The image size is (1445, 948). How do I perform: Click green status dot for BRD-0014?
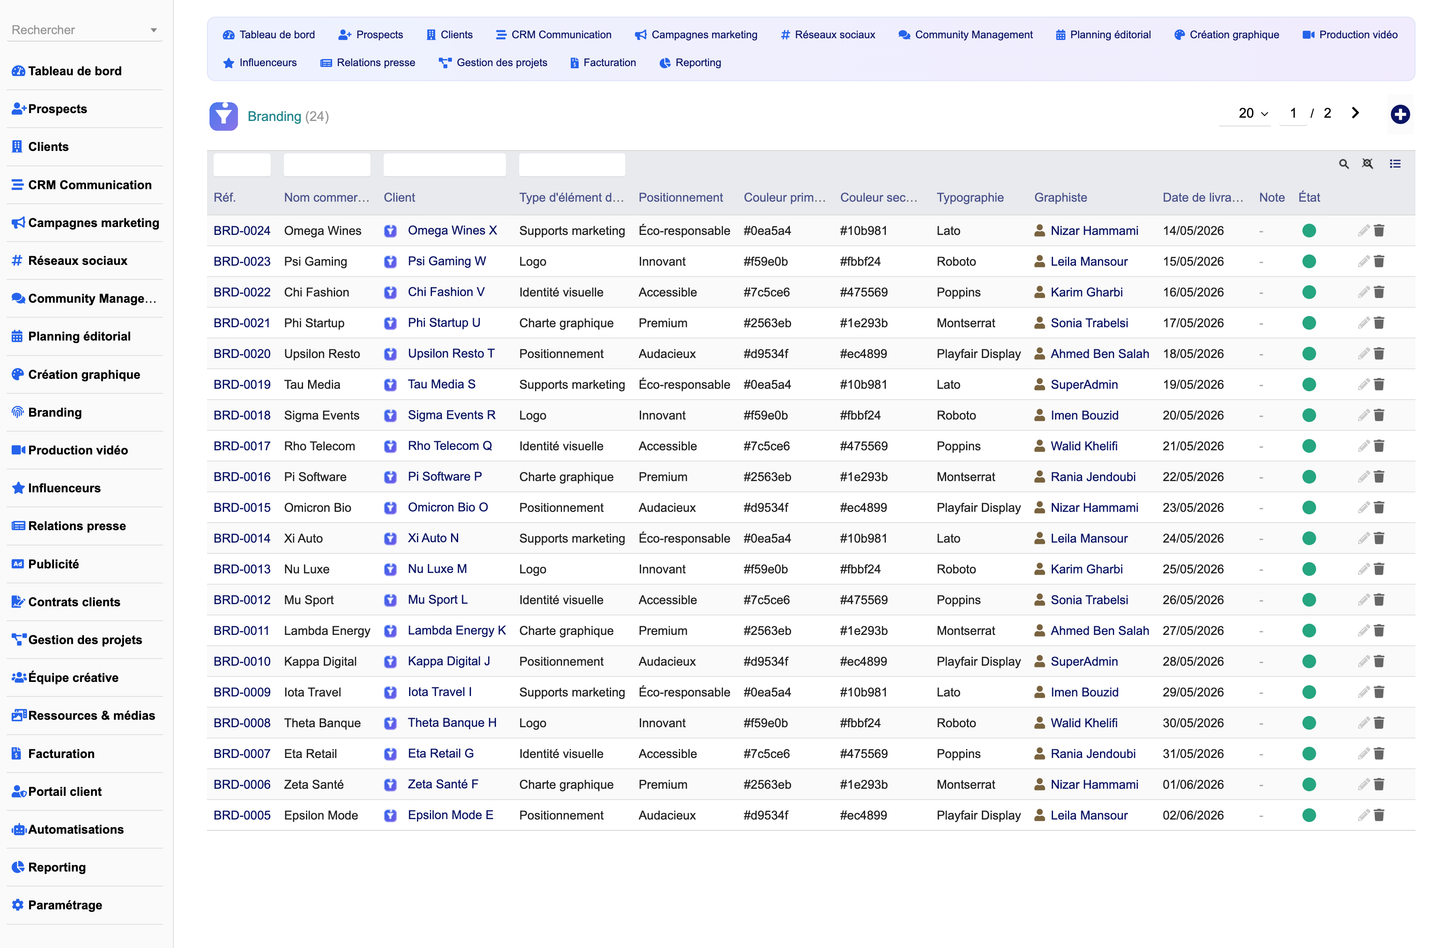tap(1309, 539)
